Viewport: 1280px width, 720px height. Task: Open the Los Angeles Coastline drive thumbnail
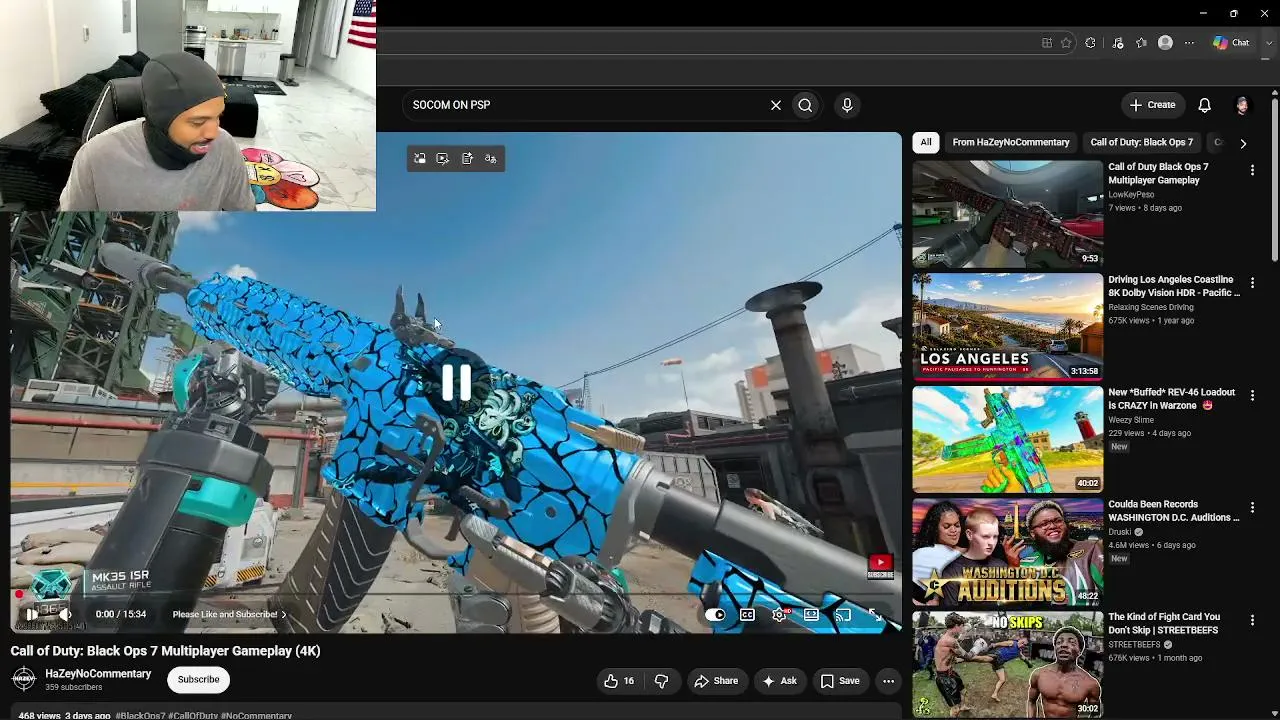(x=1007, y=327)
